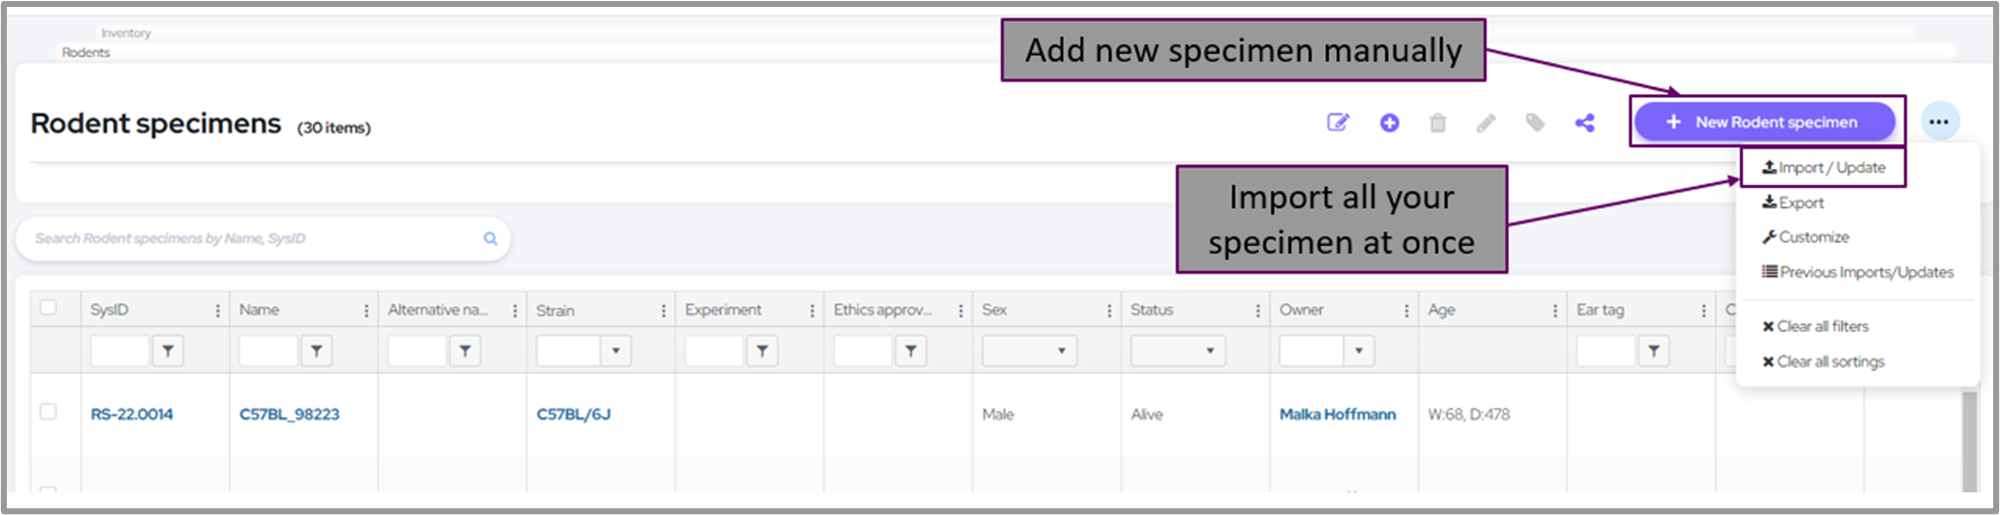Toggle the select-all checkbox in table header

click(x=48, y=307)
